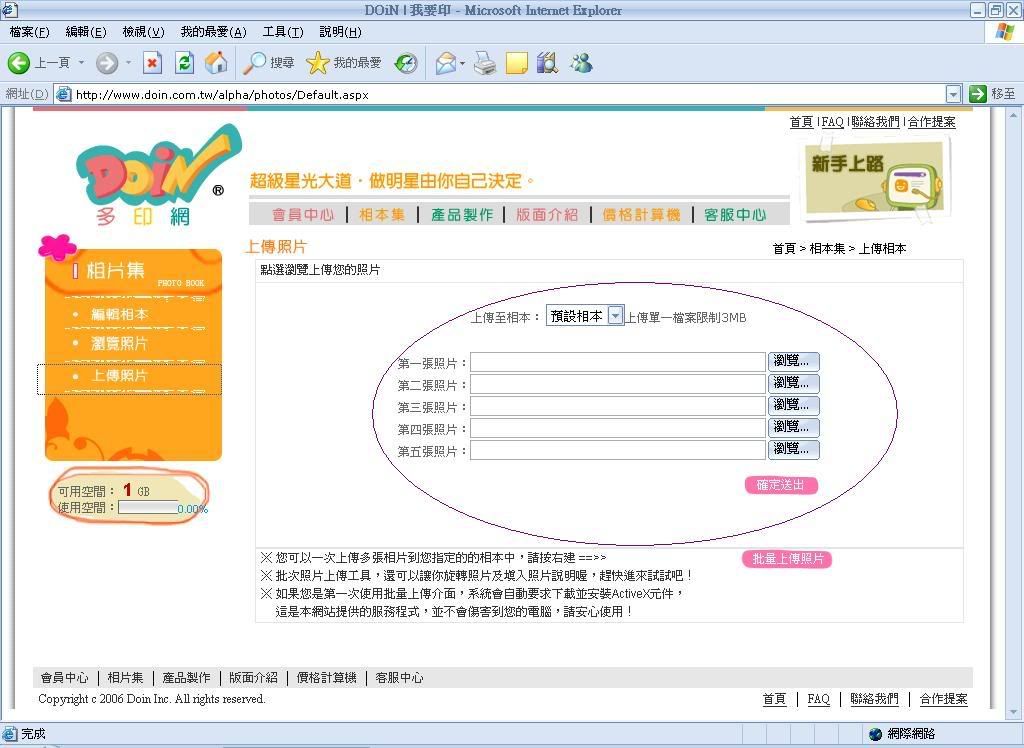Viewport: 1024px width, 748px height.
Task: Click the browser Stop loading icon
Action: (x=152, y=63)
